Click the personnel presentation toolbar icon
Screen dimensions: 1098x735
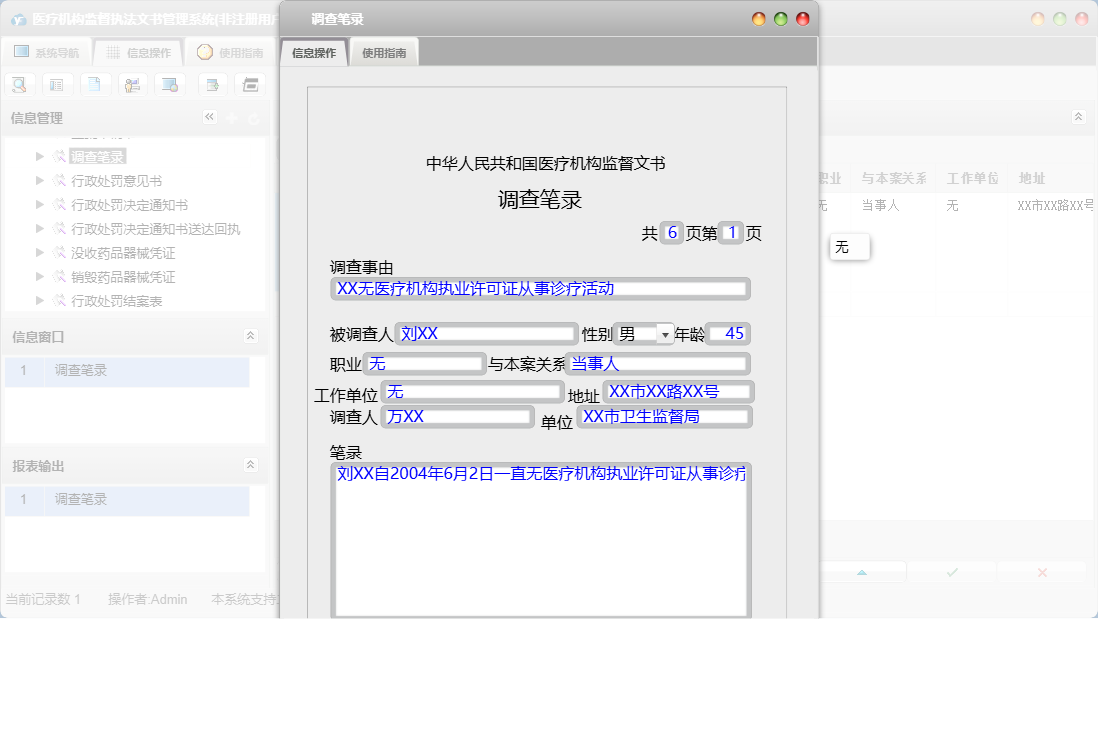[x=132, y=84]
